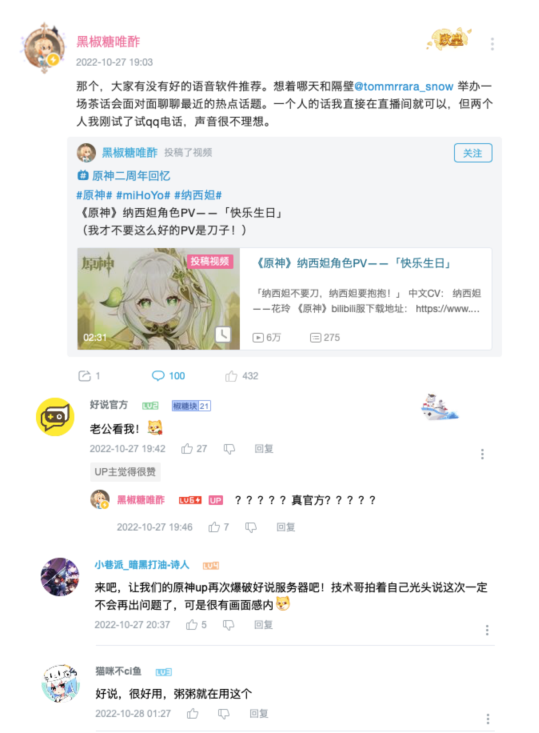
Task: Click the 关注 follow button
Action: pyautogui.click(x=473, y=153)
